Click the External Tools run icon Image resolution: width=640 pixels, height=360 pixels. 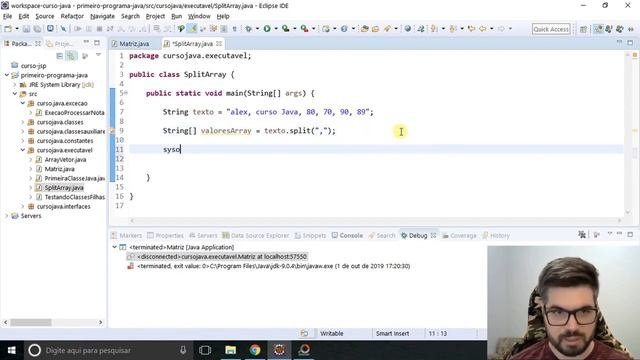tap(304, 29)
